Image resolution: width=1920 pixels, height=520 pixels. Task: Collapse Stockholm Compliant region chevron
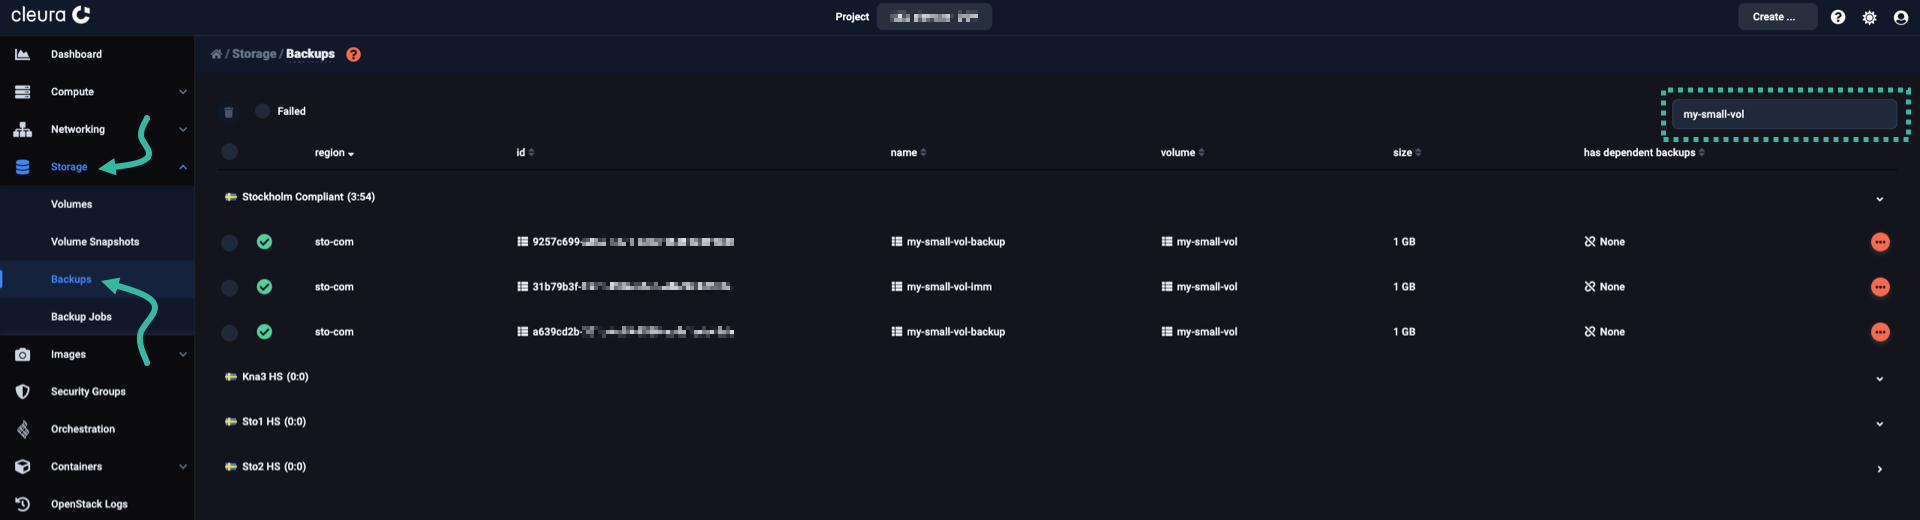(1880, 199)
